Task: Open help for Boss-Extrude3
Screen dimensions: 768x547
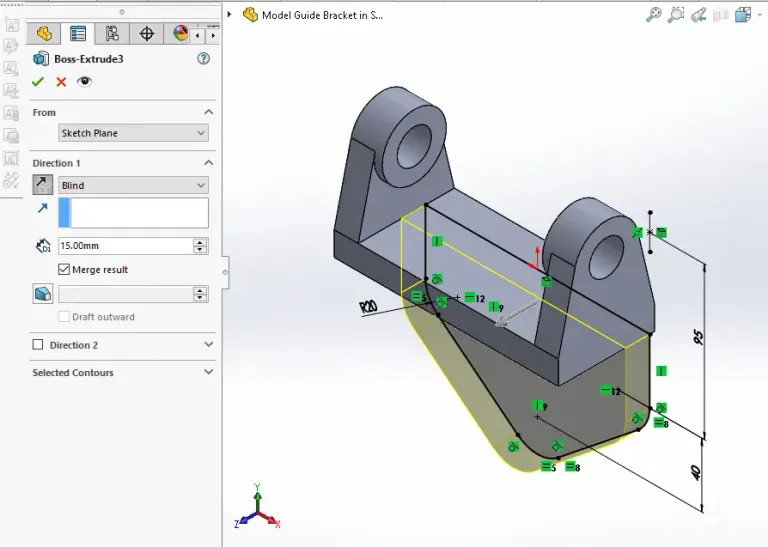Action: click(203, 59)
